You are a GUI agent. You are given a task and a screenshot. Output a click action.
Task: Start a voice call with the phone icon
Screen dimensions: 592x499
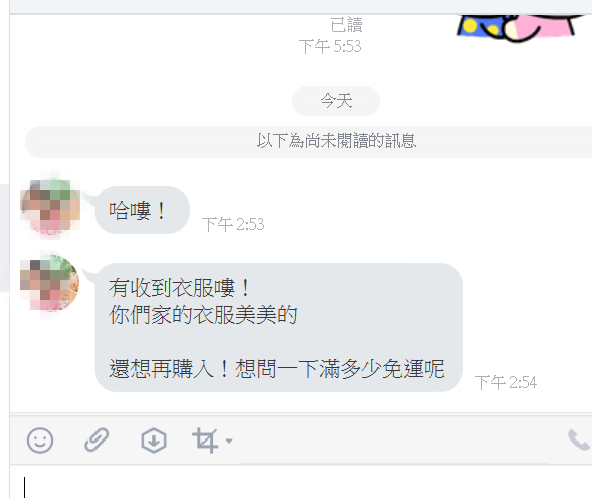click(x=579, y=440)
